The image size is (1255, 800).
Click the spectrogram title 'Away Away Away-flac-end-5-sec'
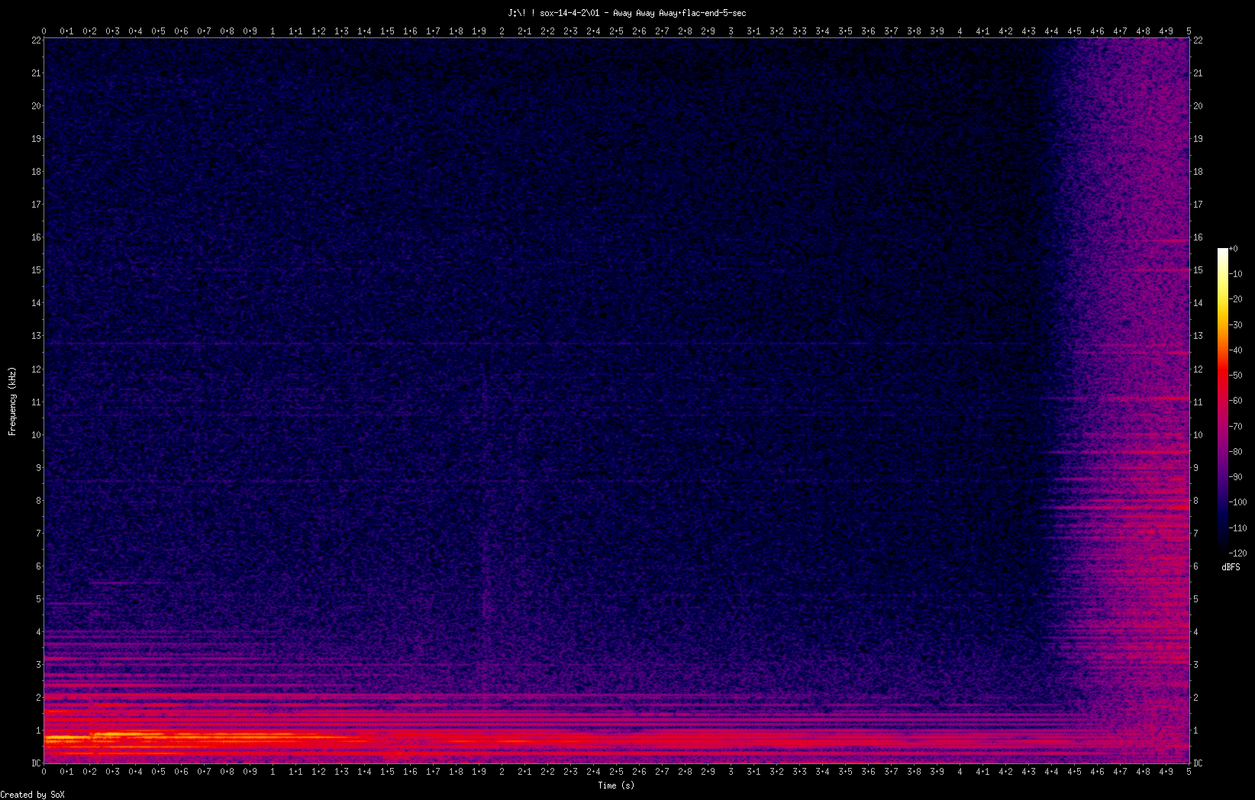point(679,13)
